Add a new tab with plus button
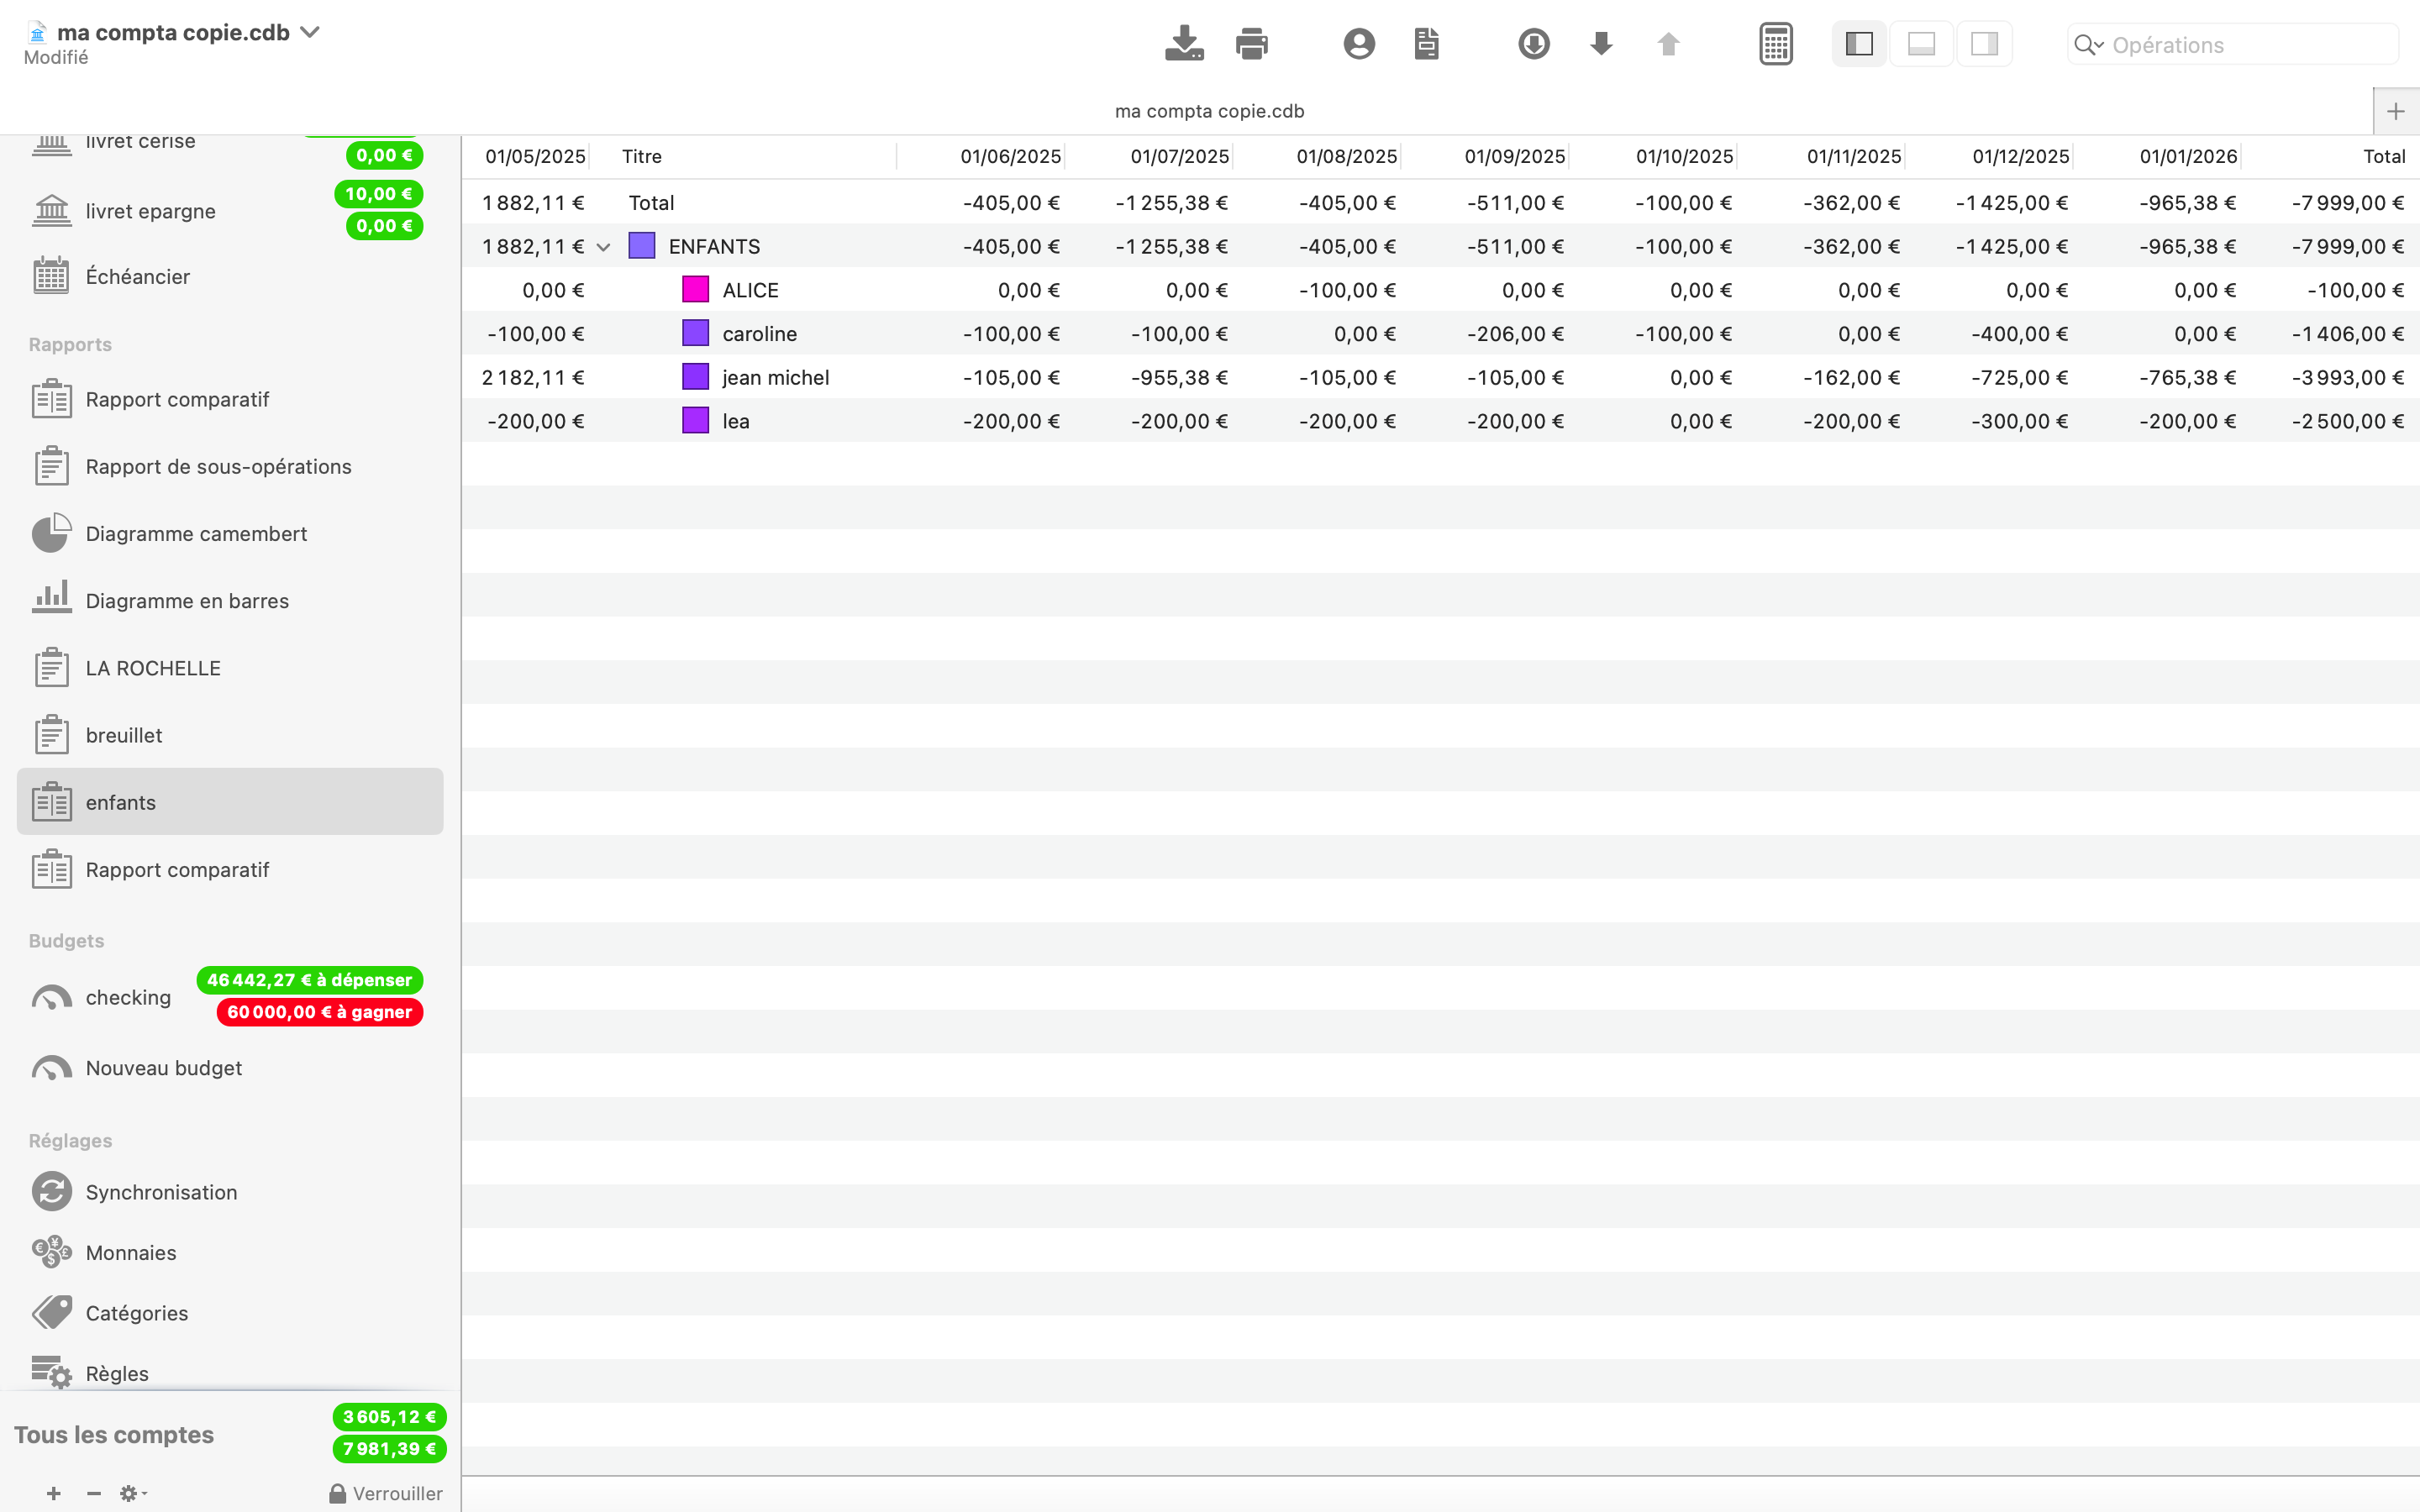This screenshot has width=2420, height=1512. pyautogui.click(x=2395, y=111)
